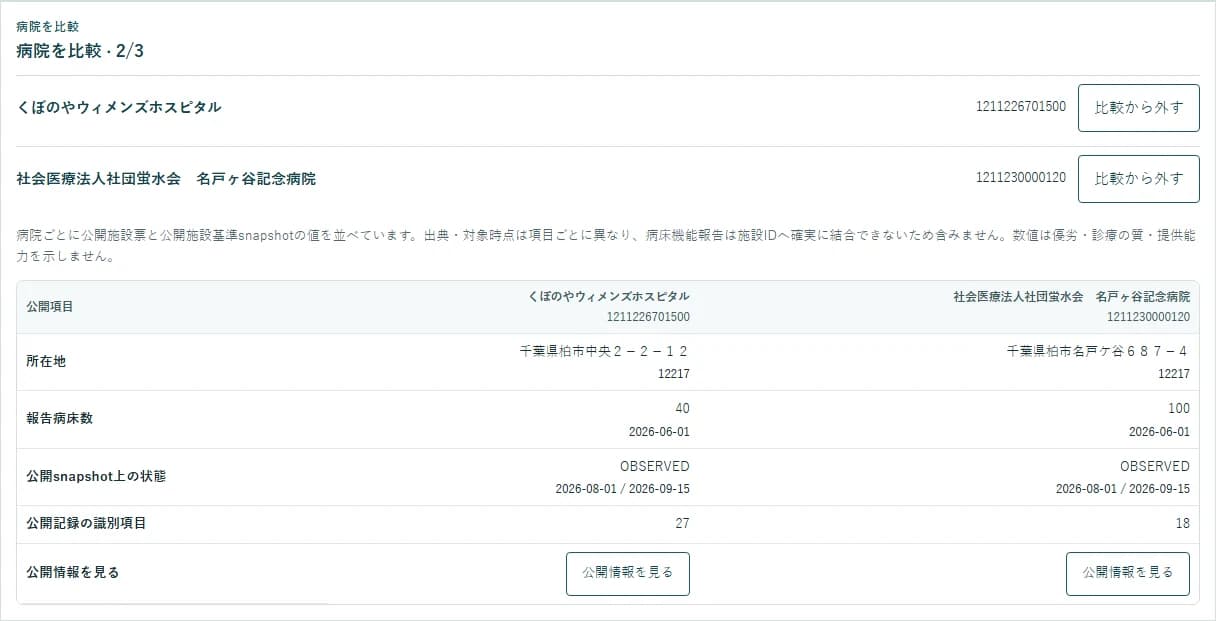Click くぼのやウィメンズホスピタル in the table column header
This screenshot has height=621, width=1216.
[x=609, y=297]
